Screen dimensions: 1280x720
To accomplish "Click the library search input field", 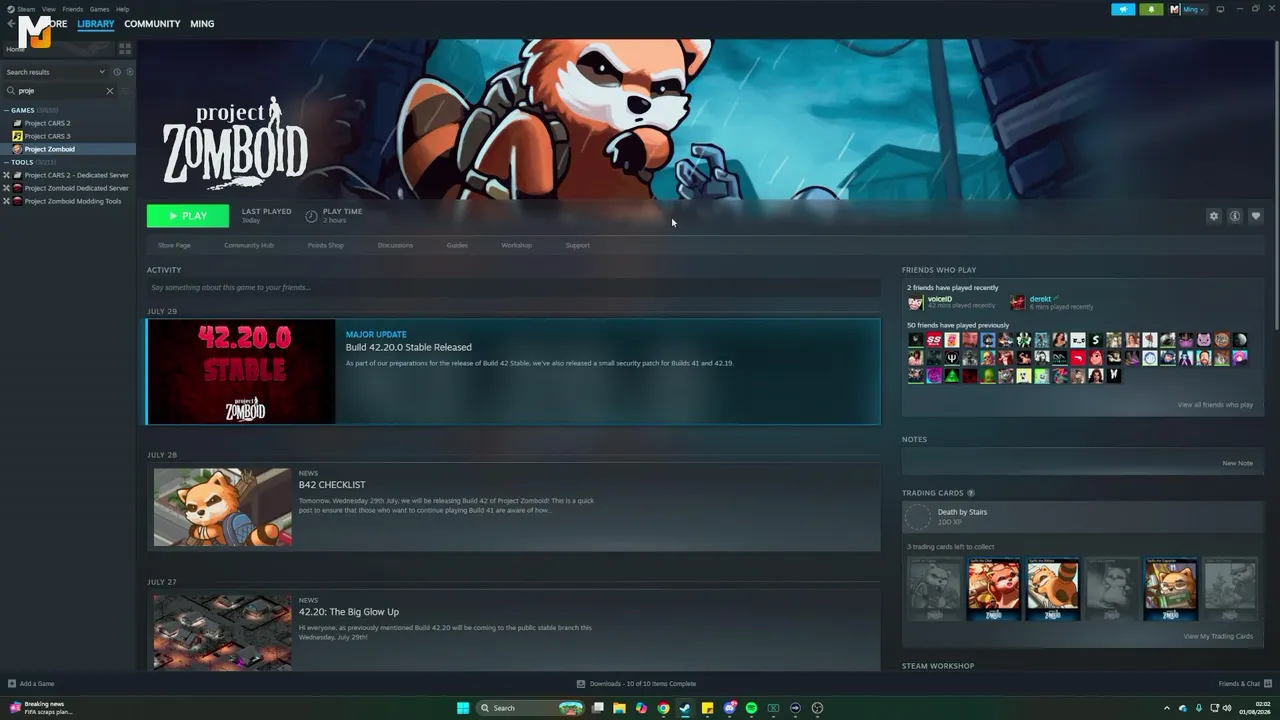I will click(x=60, y=91).
